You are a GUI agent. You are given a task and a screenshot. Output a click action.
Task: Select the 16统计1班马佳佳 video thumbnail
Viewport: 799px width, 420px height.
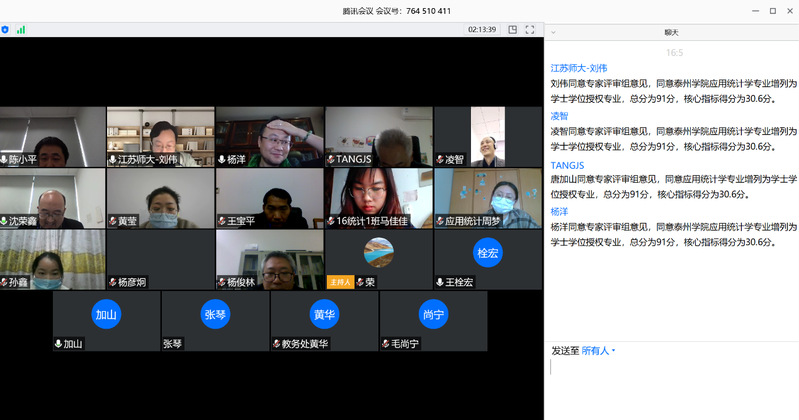pos(378,198)
